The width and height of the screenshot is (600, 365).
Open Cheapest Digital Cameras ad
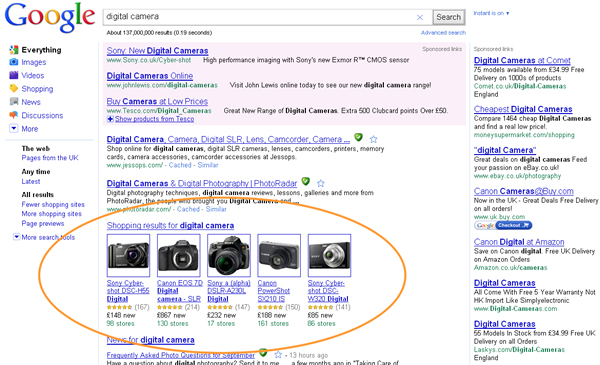(x=523, y=109)
